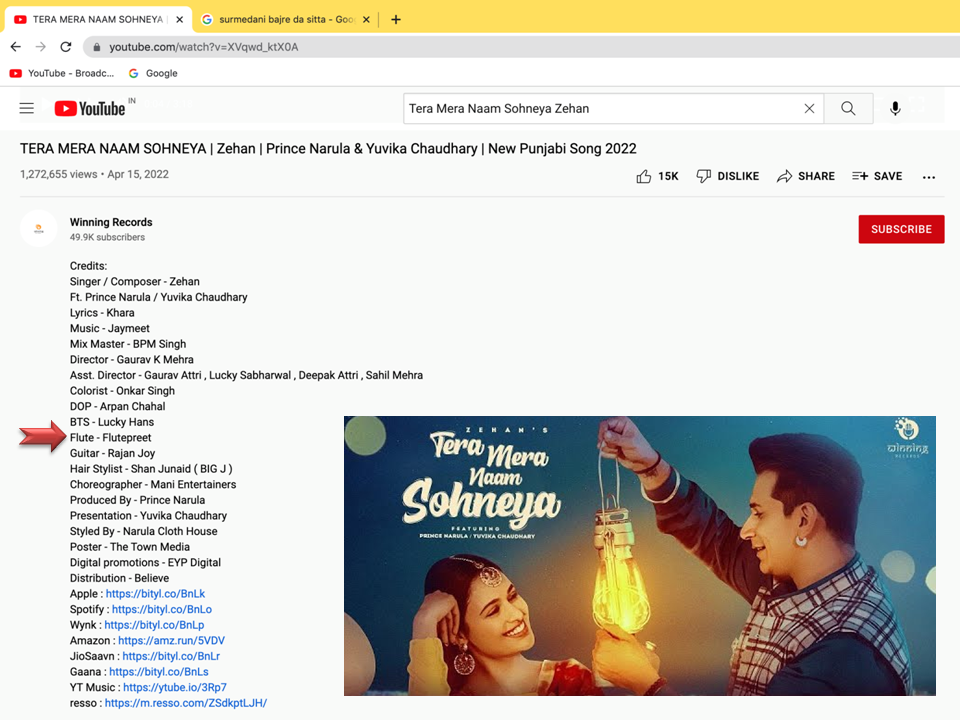
Task: Switch to the surmedani bajre da sitta tab
Action: tap(284, 19)
